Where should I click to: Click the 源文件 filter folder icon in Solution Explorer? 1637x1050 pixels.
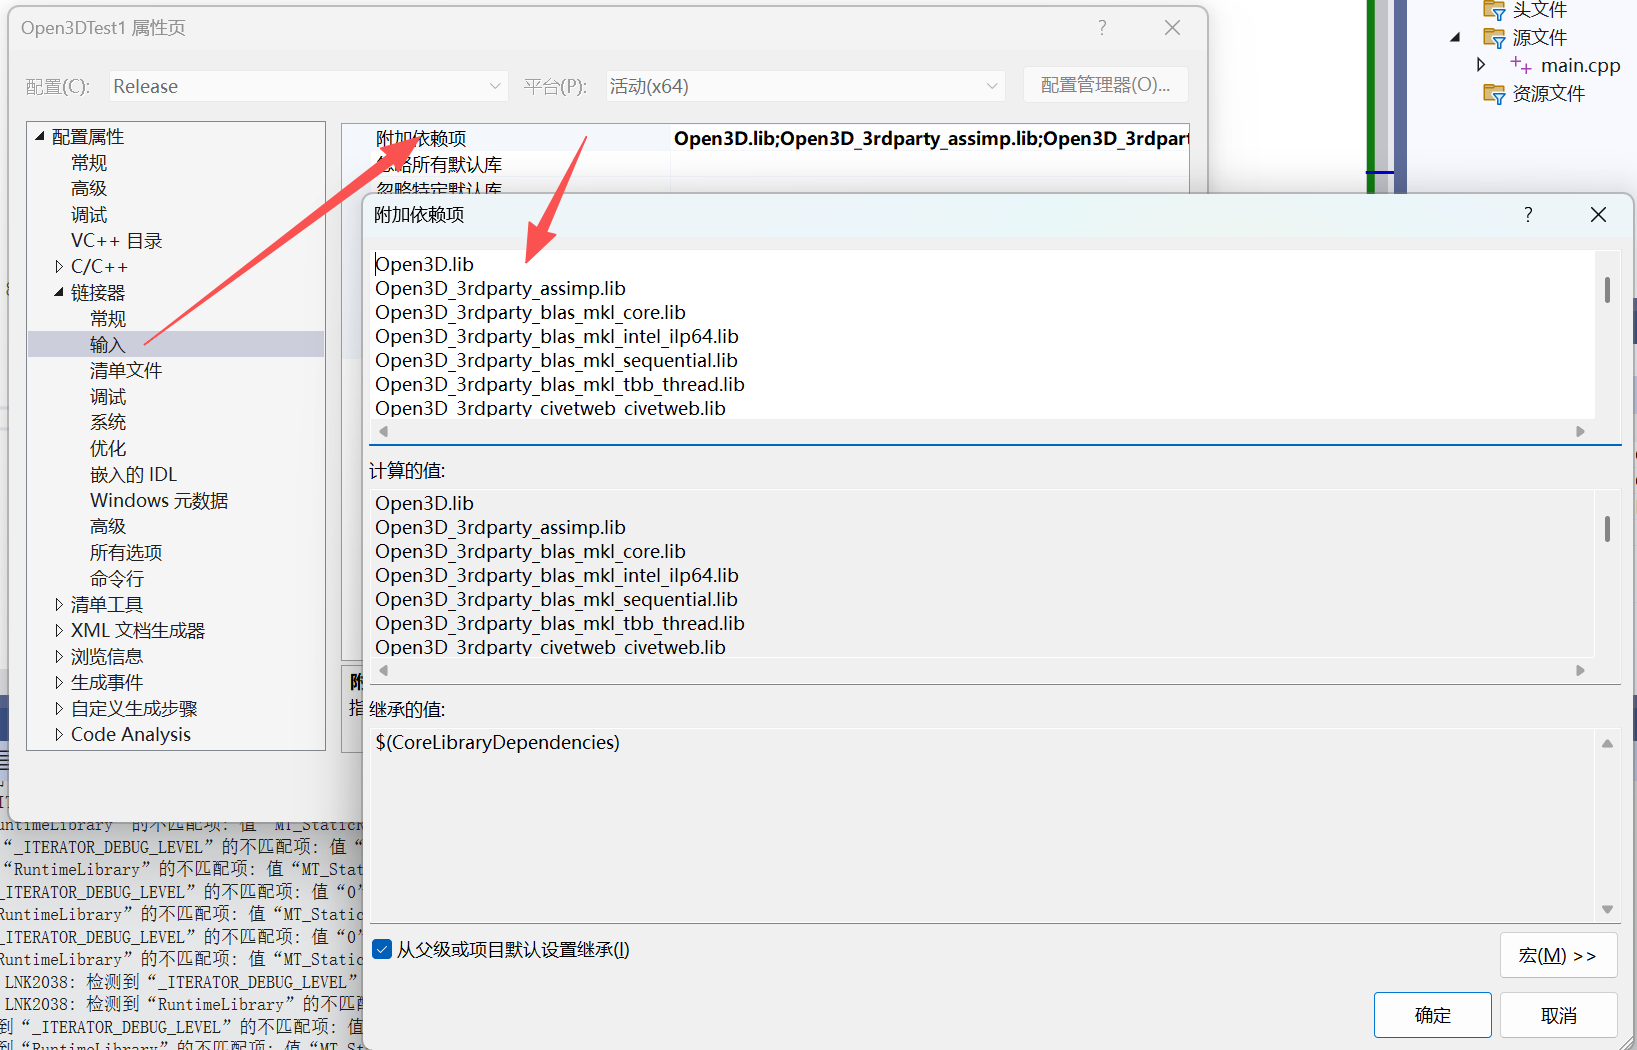(1494, 38)
